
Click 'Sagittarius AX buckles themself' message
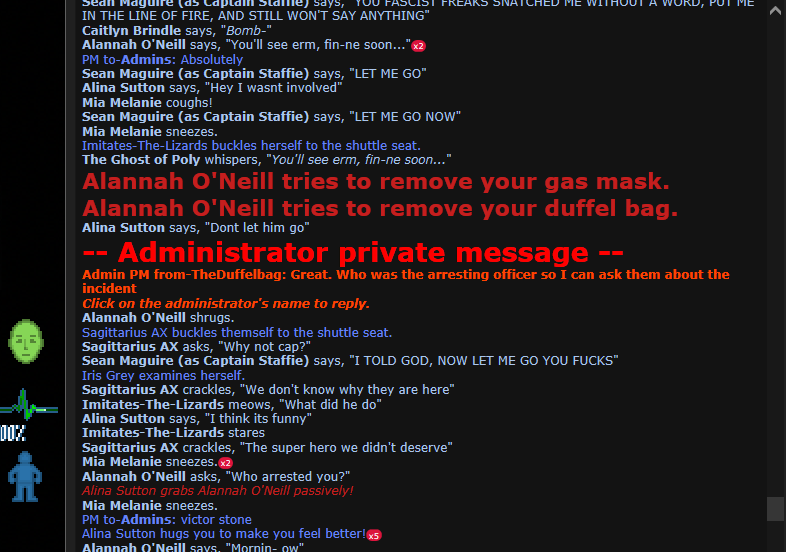coord(237,333)
